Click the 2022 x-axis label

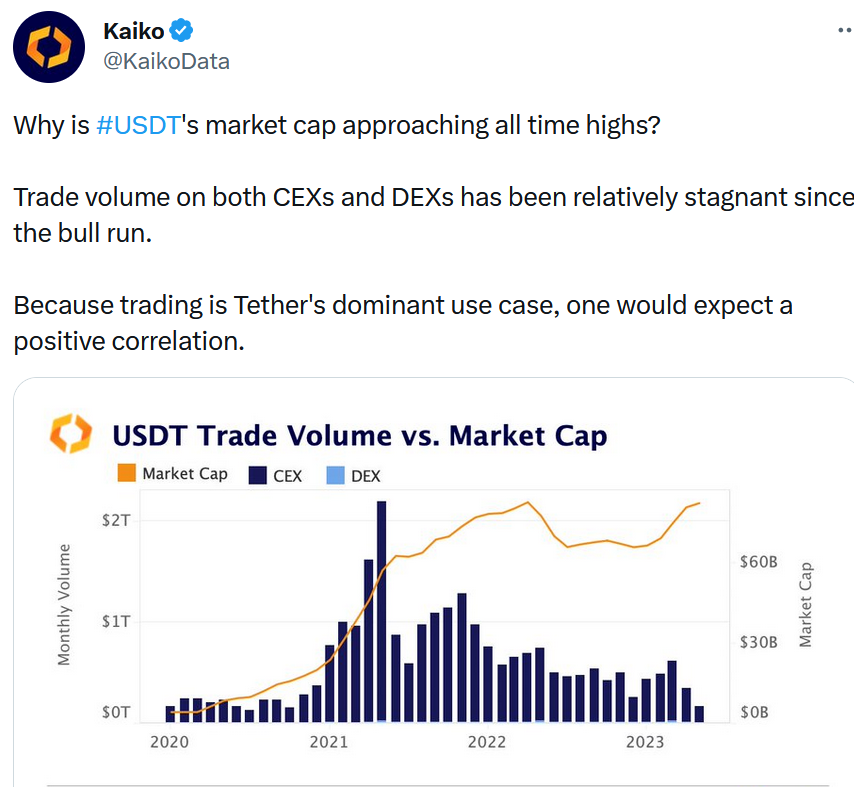point(487,741)
